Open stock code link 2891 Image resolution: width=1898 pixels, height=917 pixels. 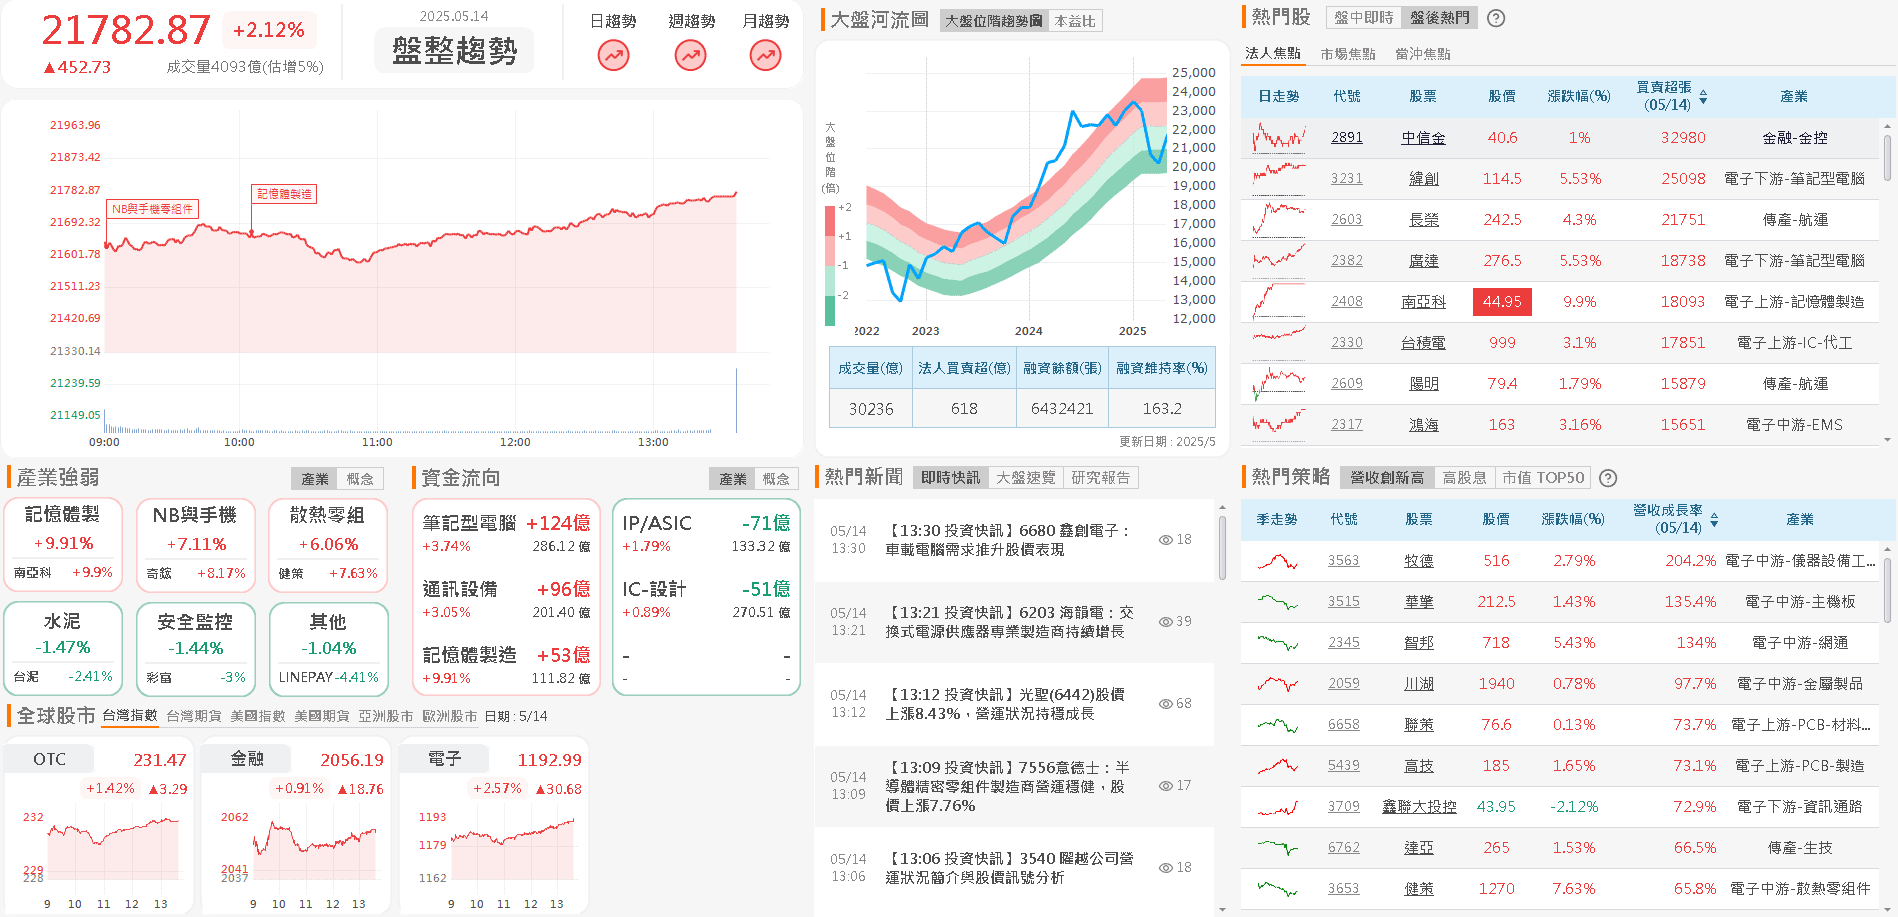click(1347, 138)
